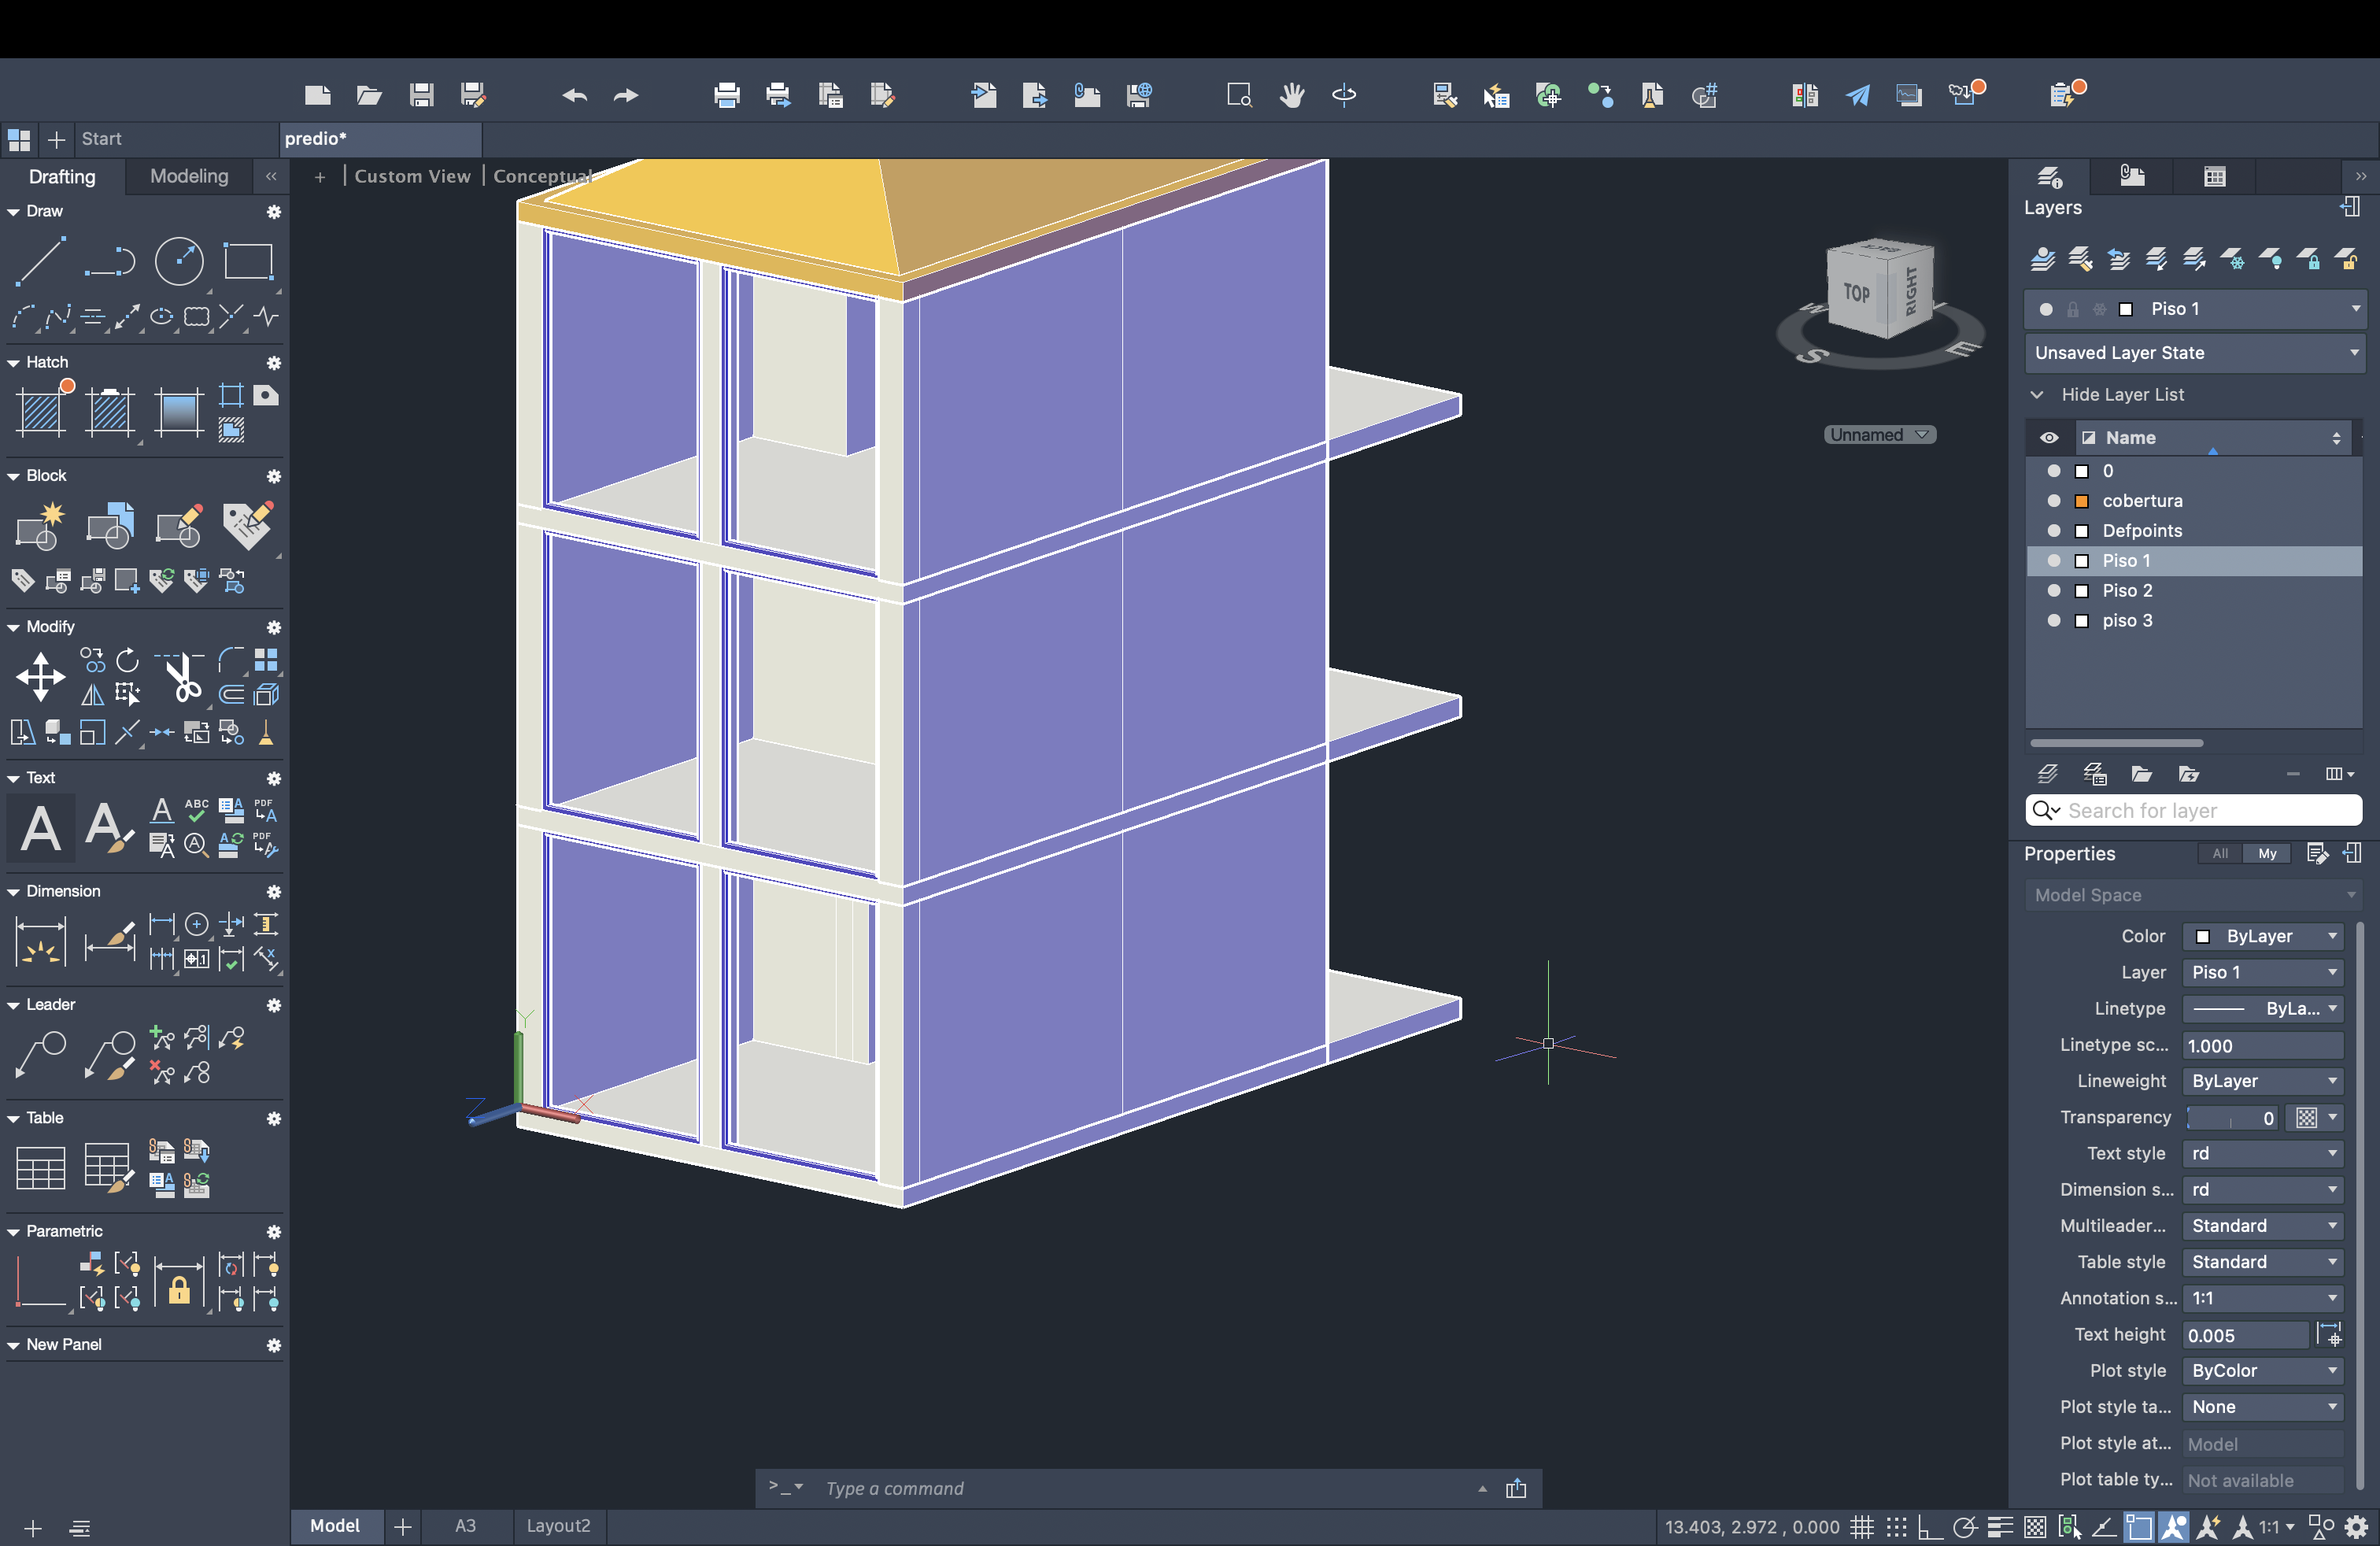The height and width of the screenshot is (1546, 2380).
Task: Open the Layout2 tab
Action: [558, 1526]
